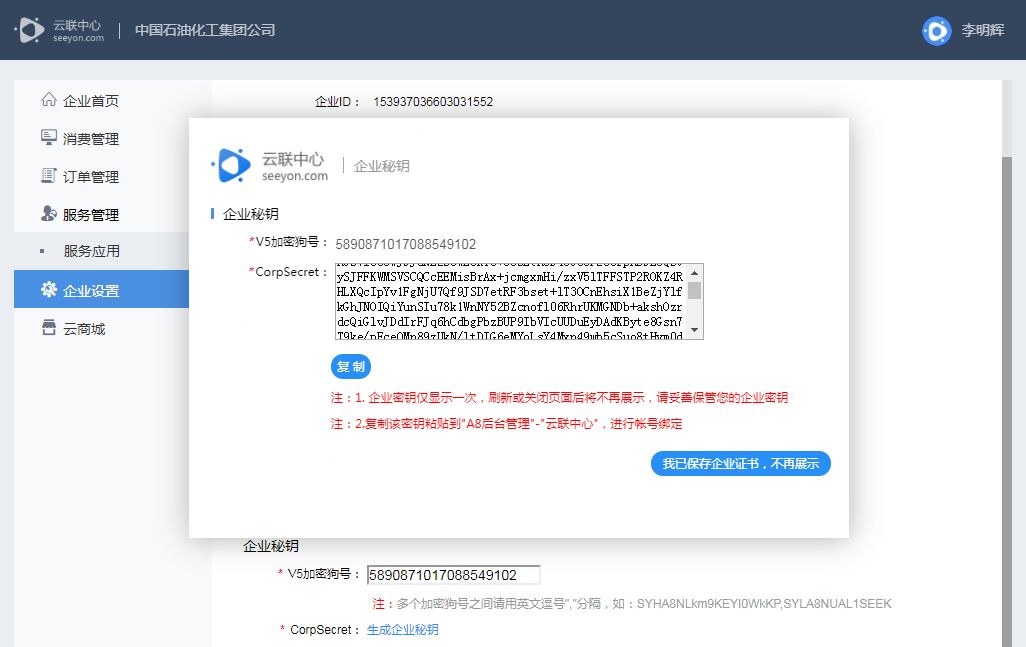Click the 企业秘钥 heading below the dialog

click(x=271, y=546)
